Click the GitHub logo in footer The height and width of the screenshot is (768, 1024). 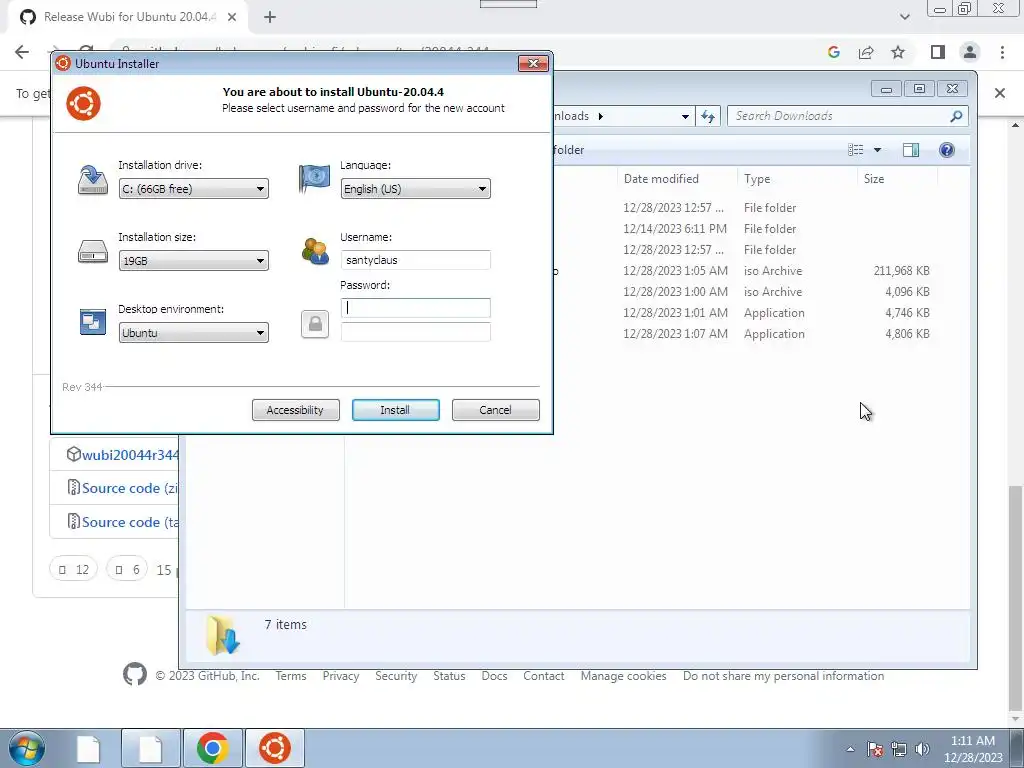pyautogui.click(x=135, y=675)
